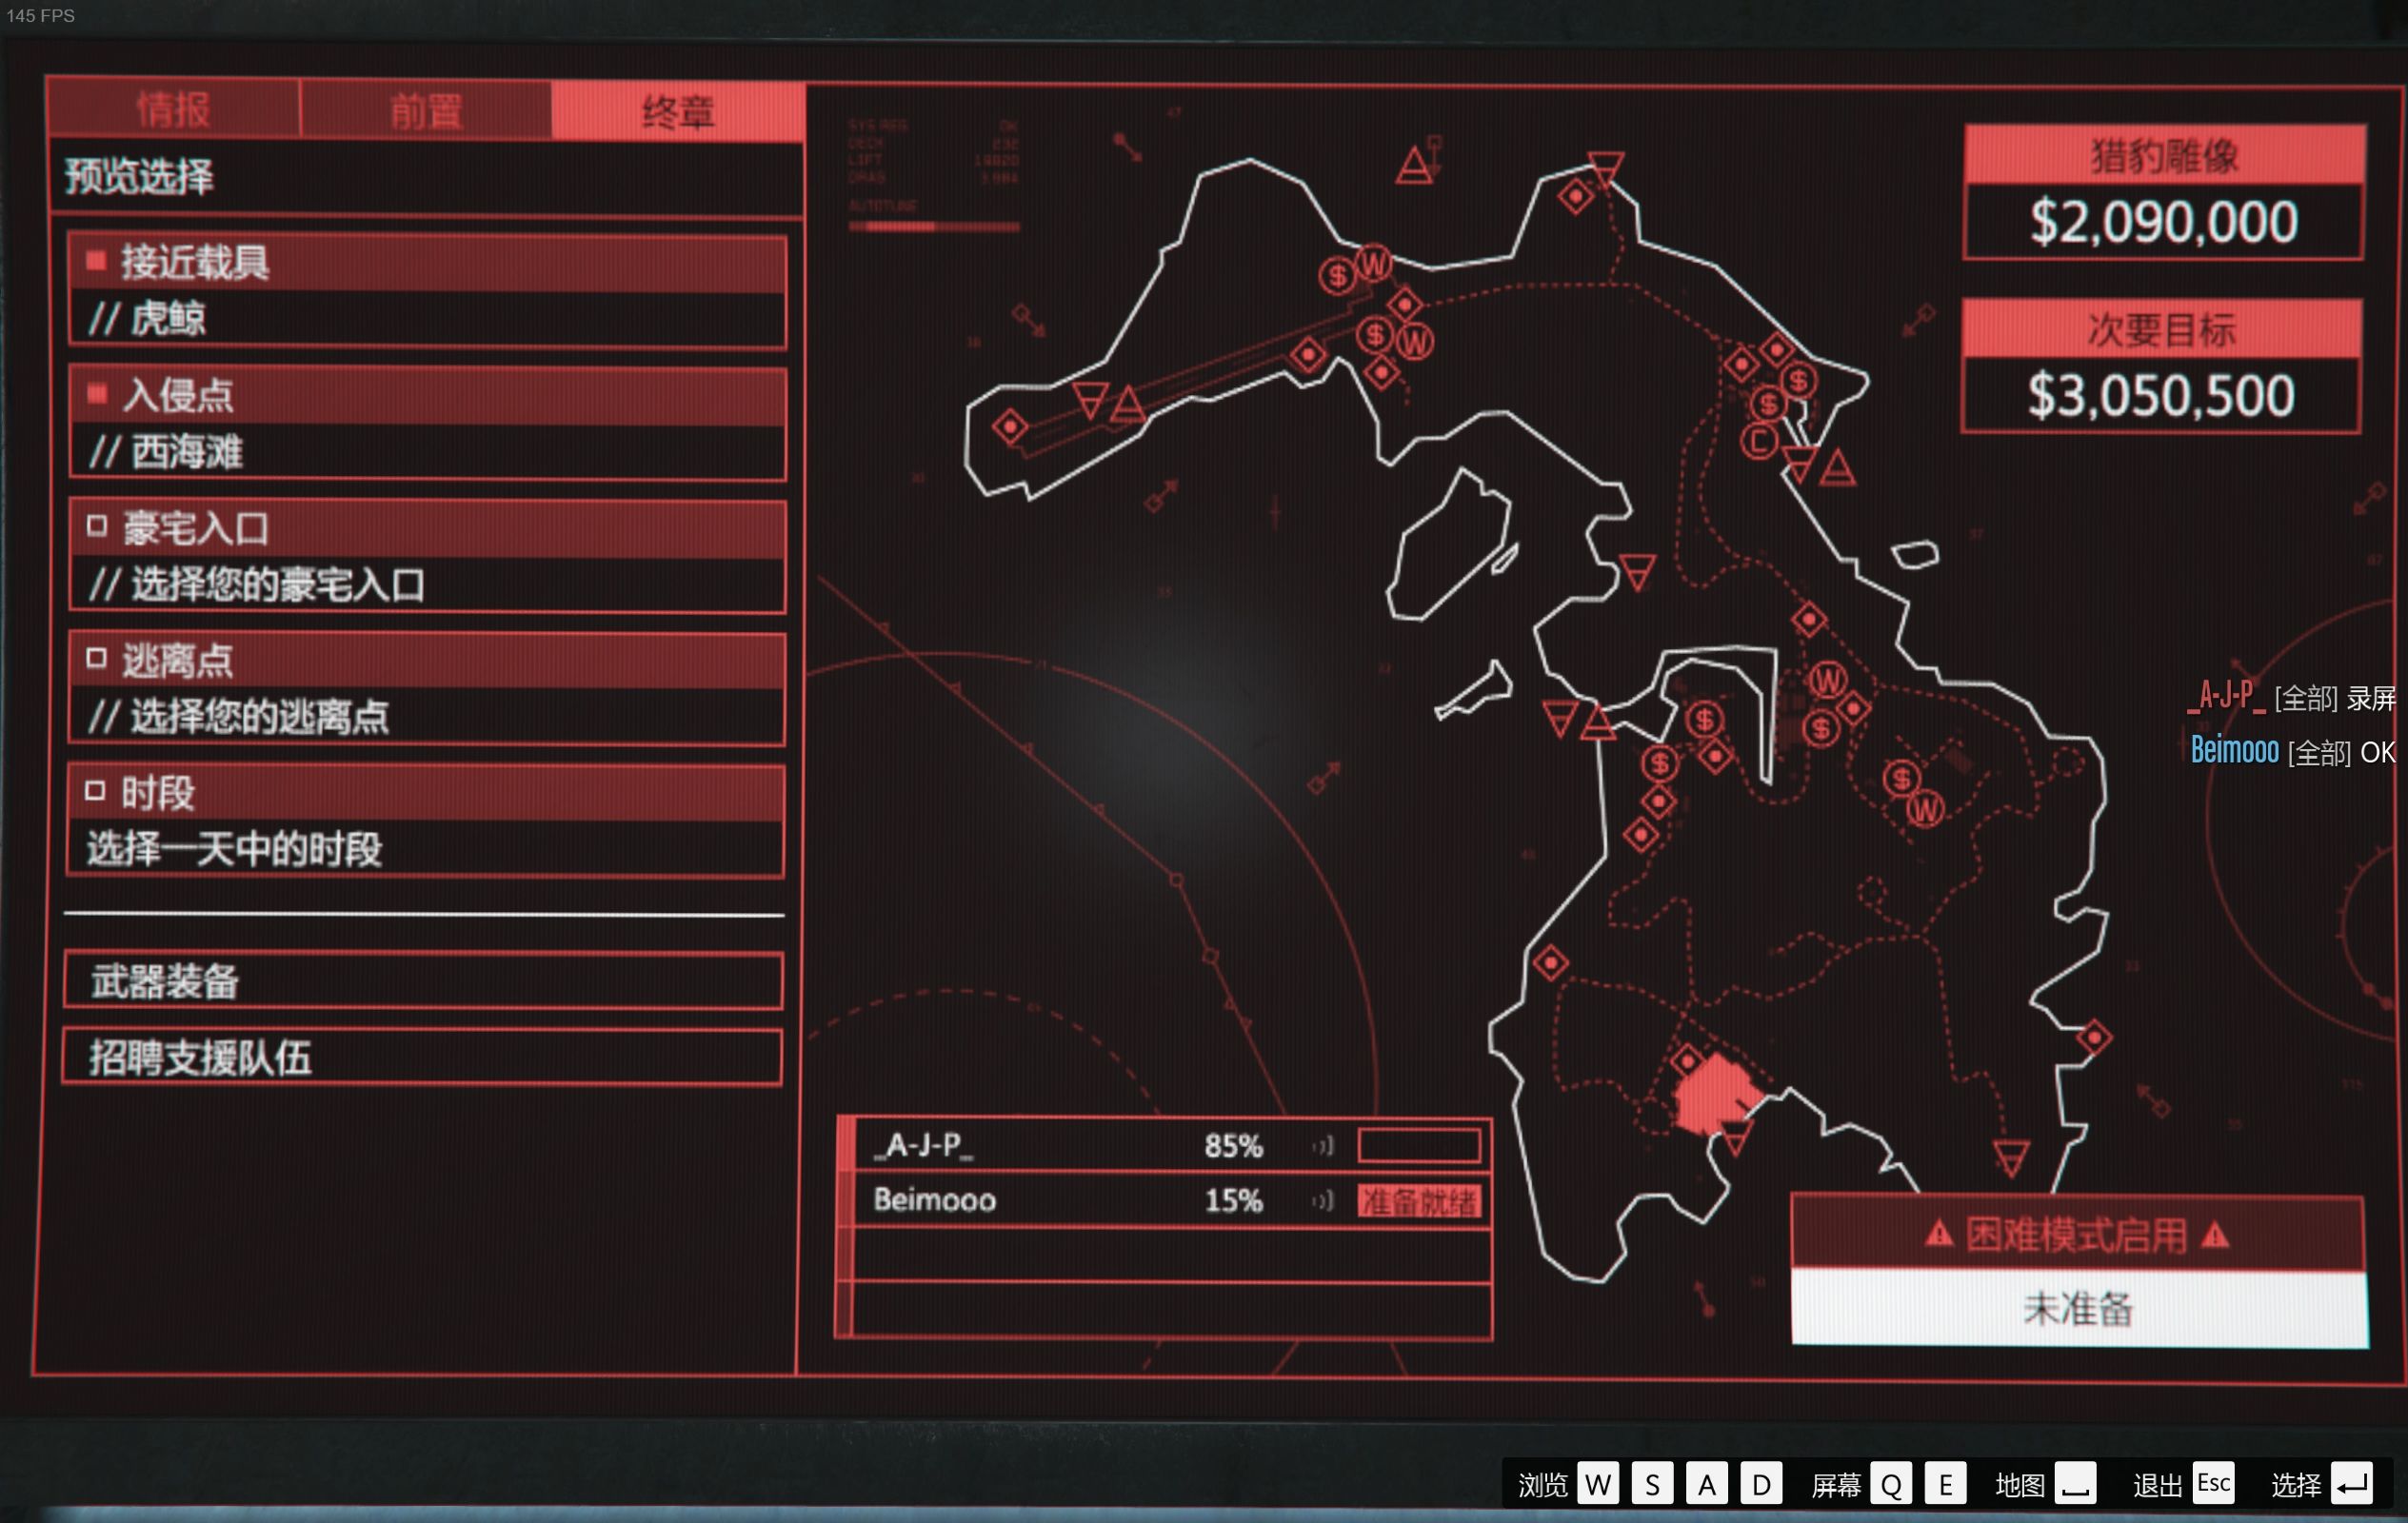Click the 浏览 label in the key hints

pos(1543,1485)
